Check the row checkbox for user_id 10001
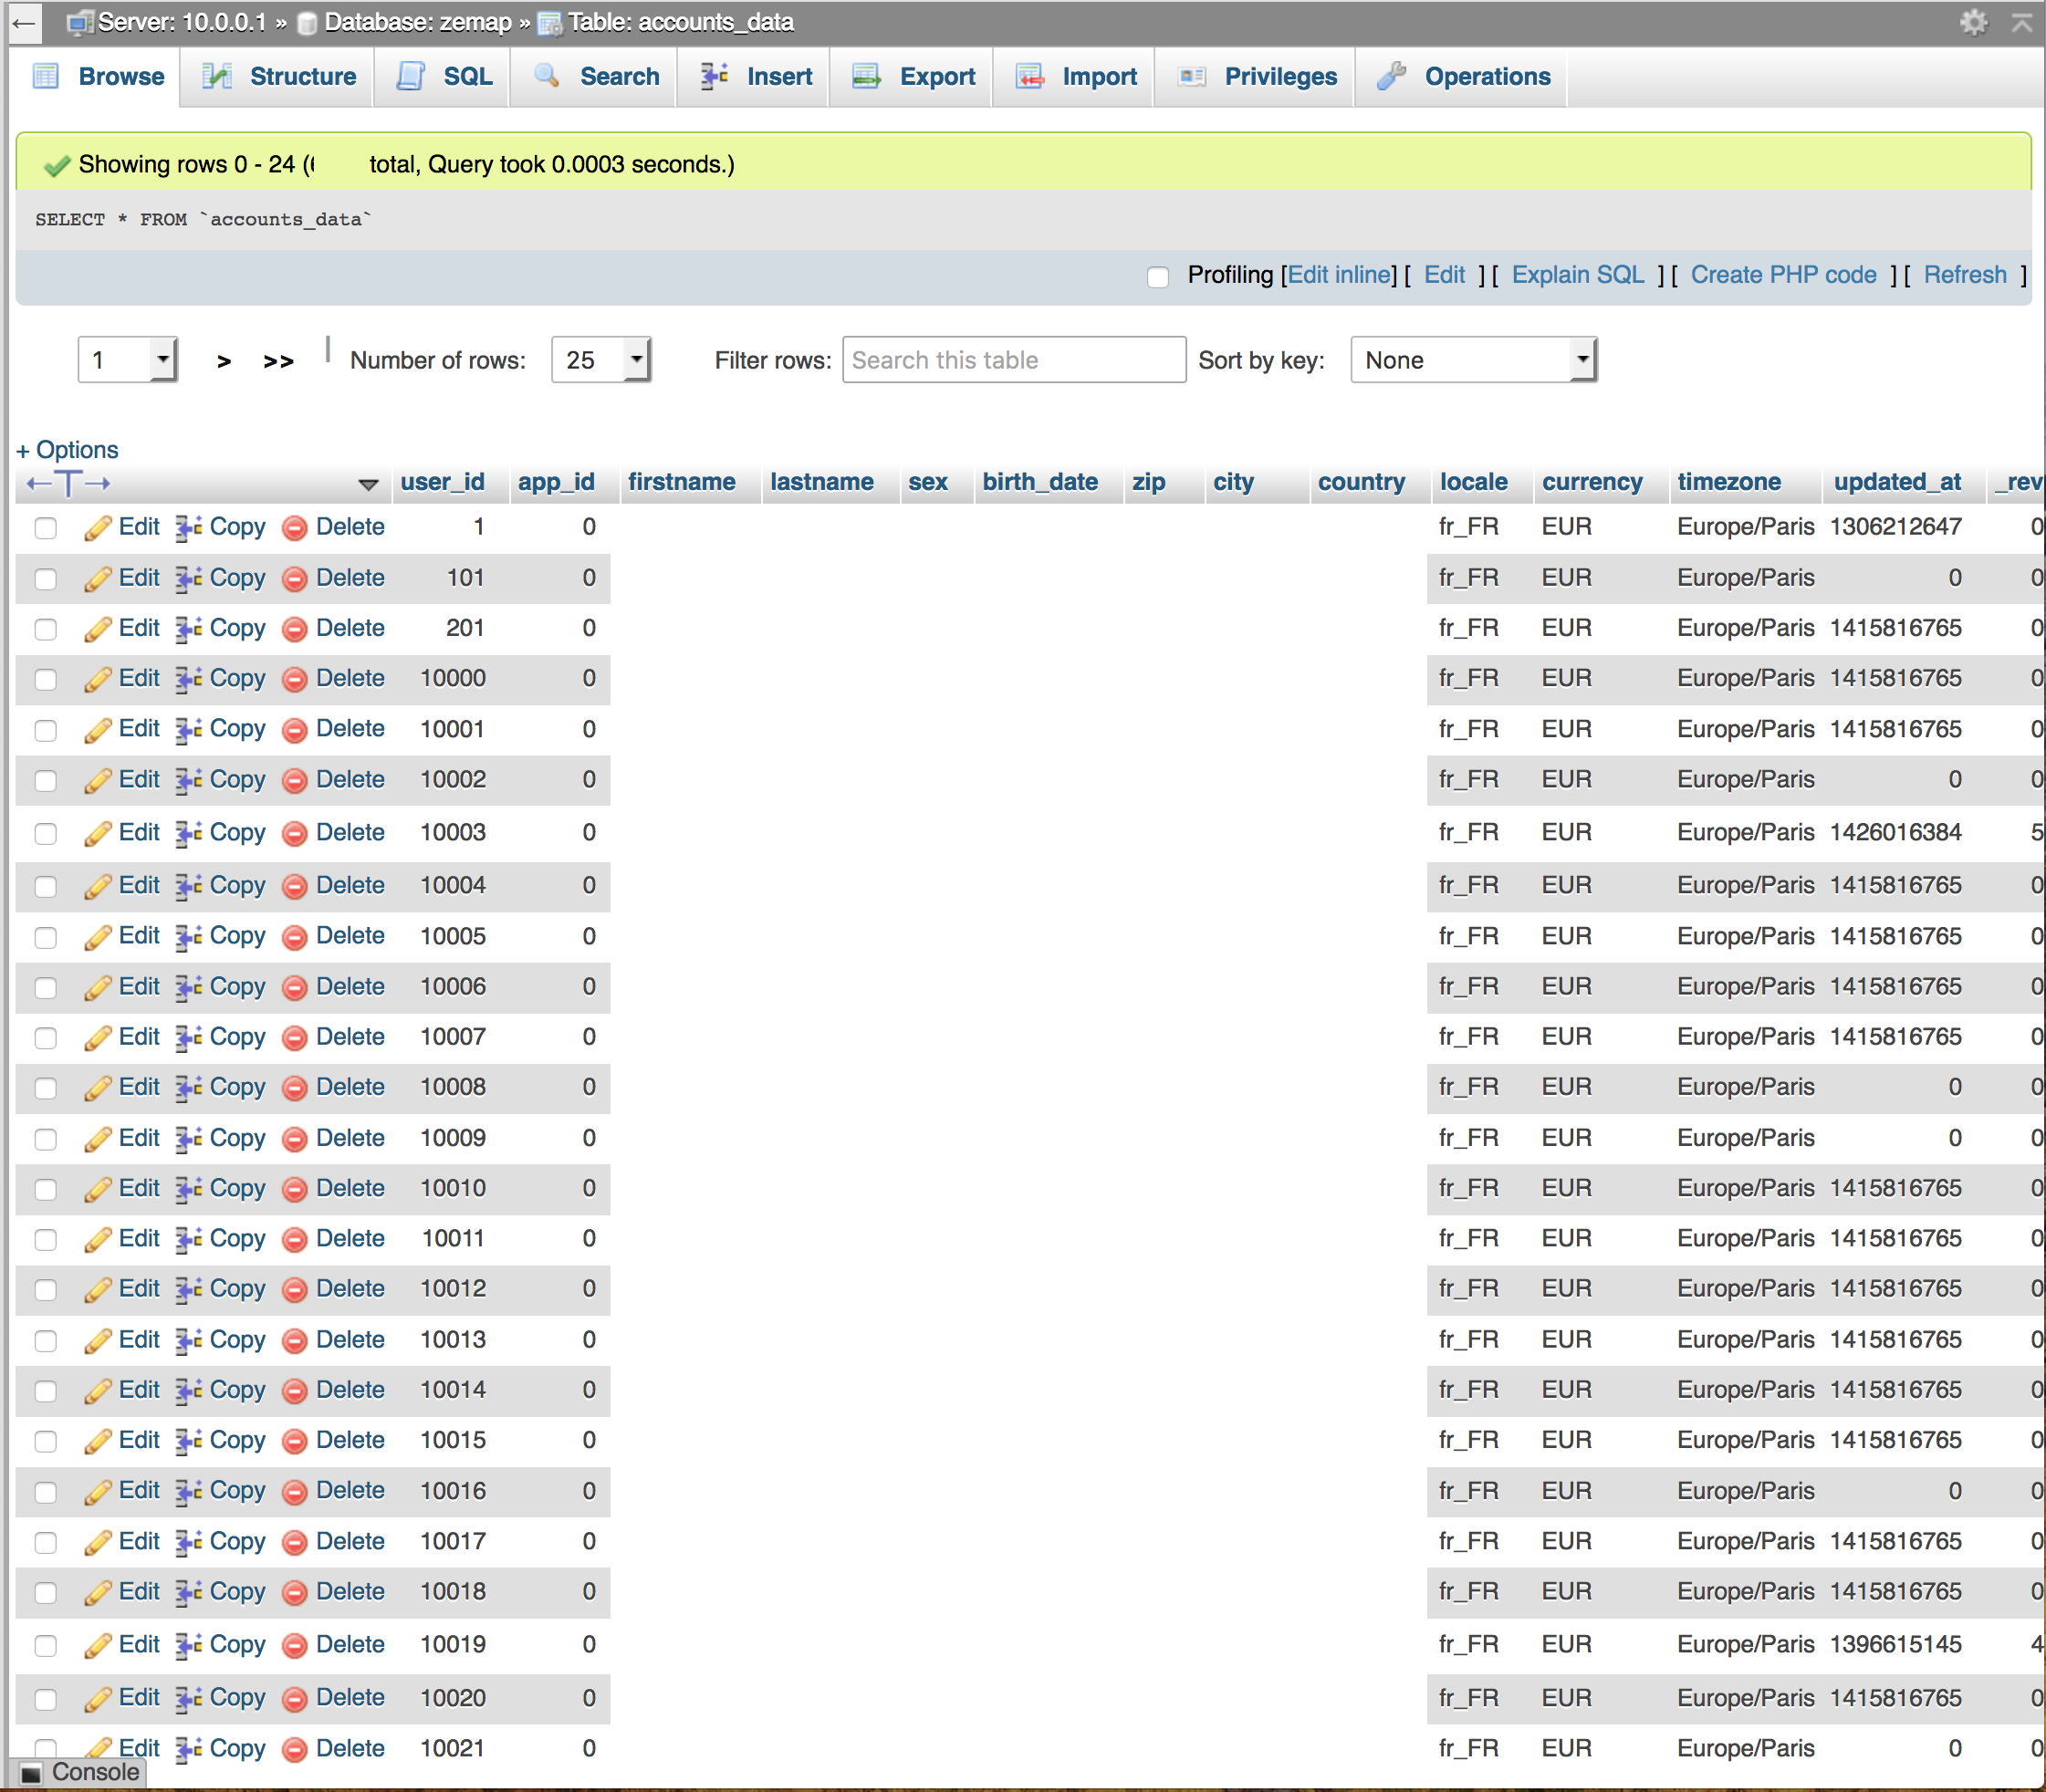This screenshot has height=1792, width=2046. coord(46,730)
